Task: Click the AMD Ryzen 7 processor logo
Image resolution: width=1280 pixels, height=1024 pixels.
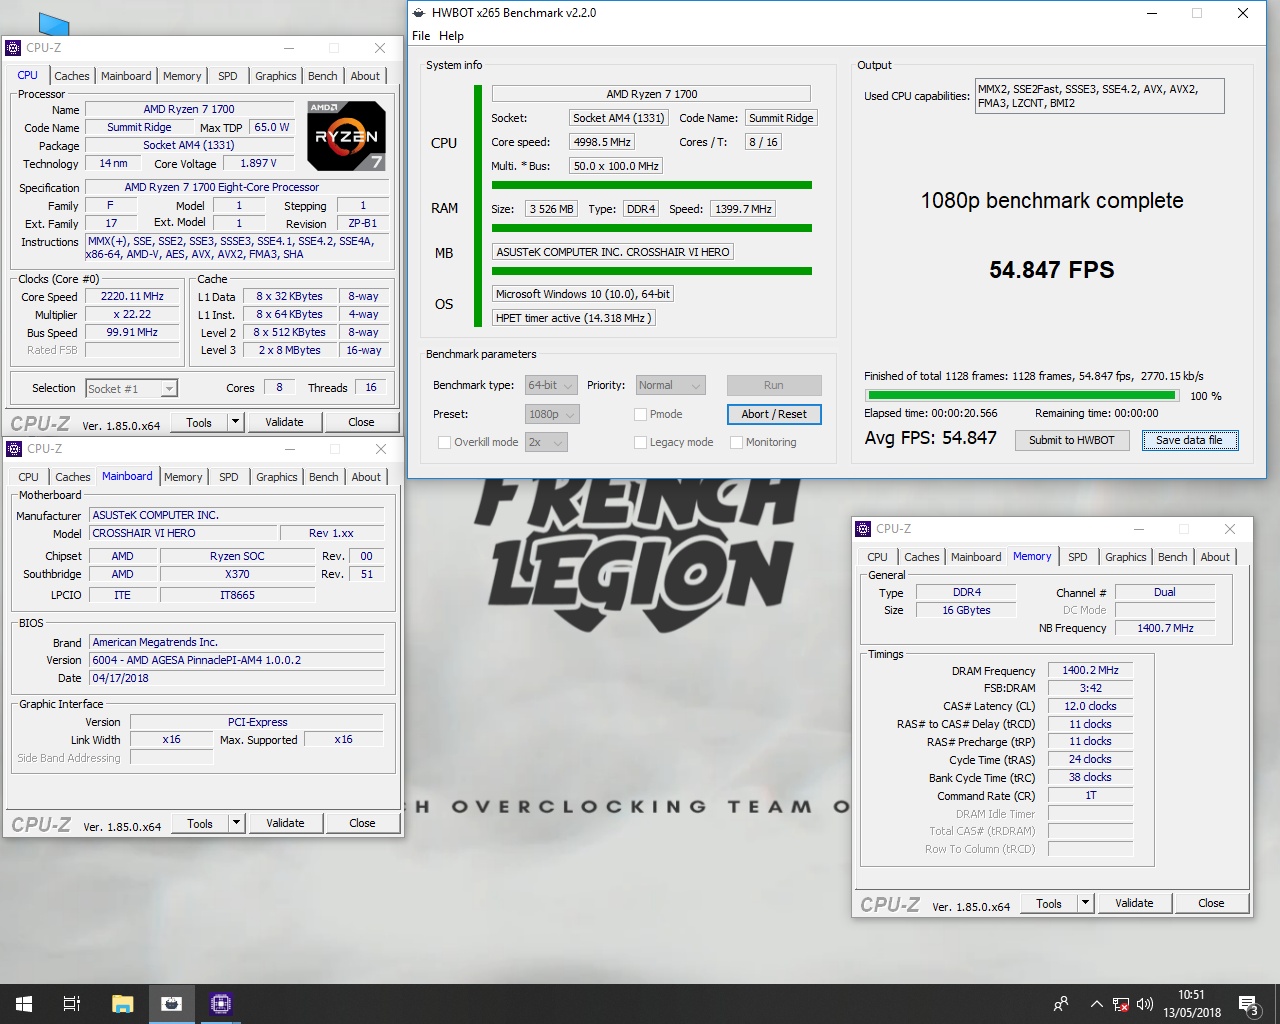Action: (x=345, y=136)
